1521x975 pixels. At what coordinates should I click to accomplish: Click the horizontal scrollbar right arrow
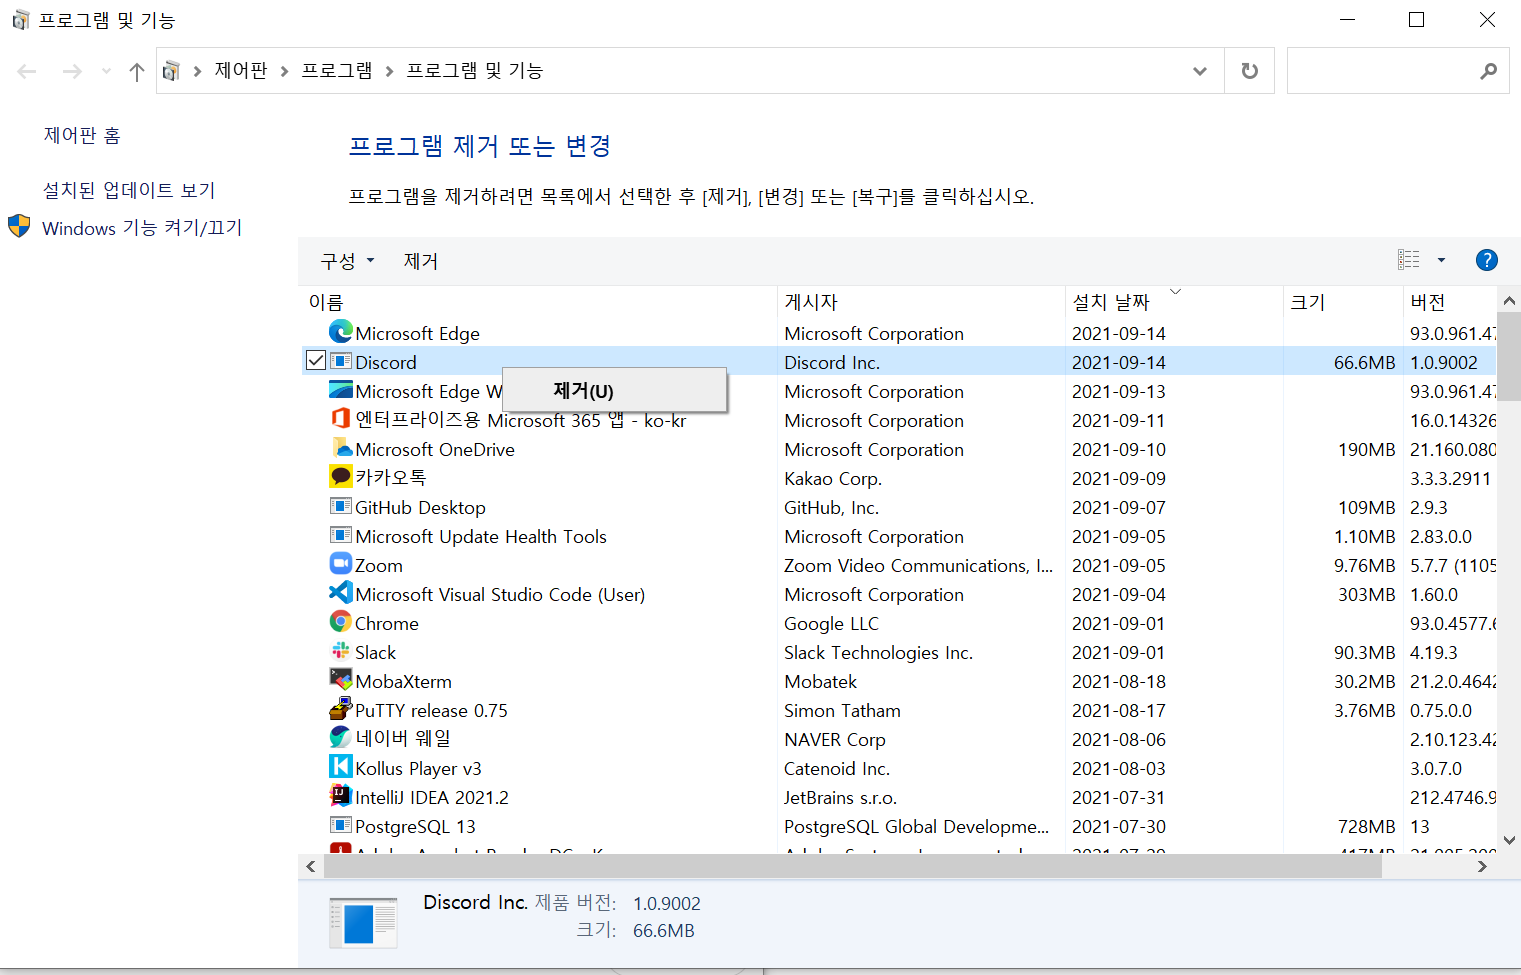click(1482, 866)
